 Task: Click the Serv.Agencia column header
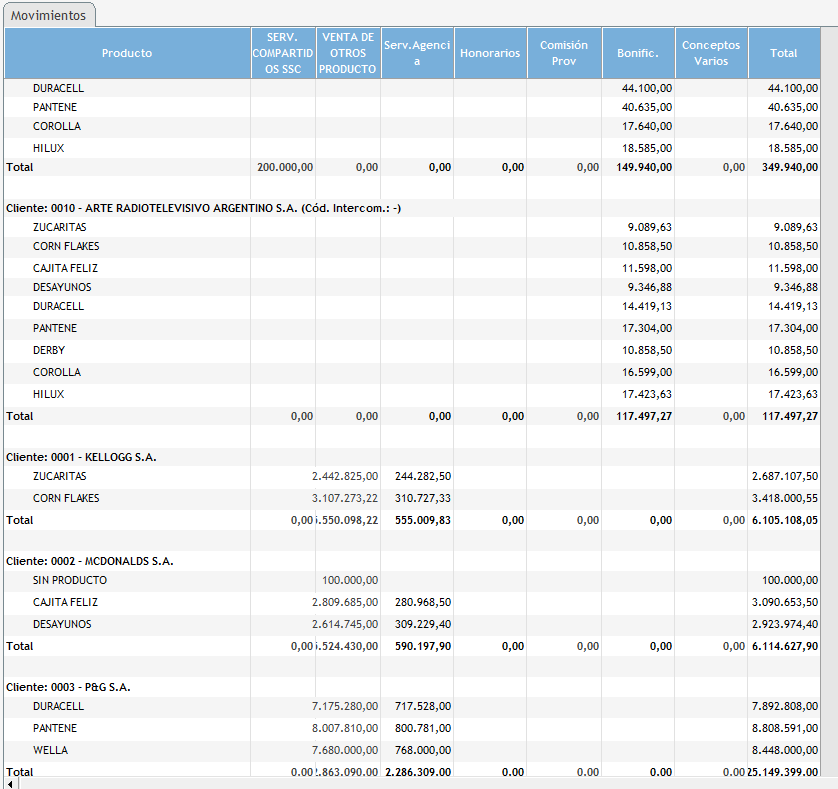[417, 53]
